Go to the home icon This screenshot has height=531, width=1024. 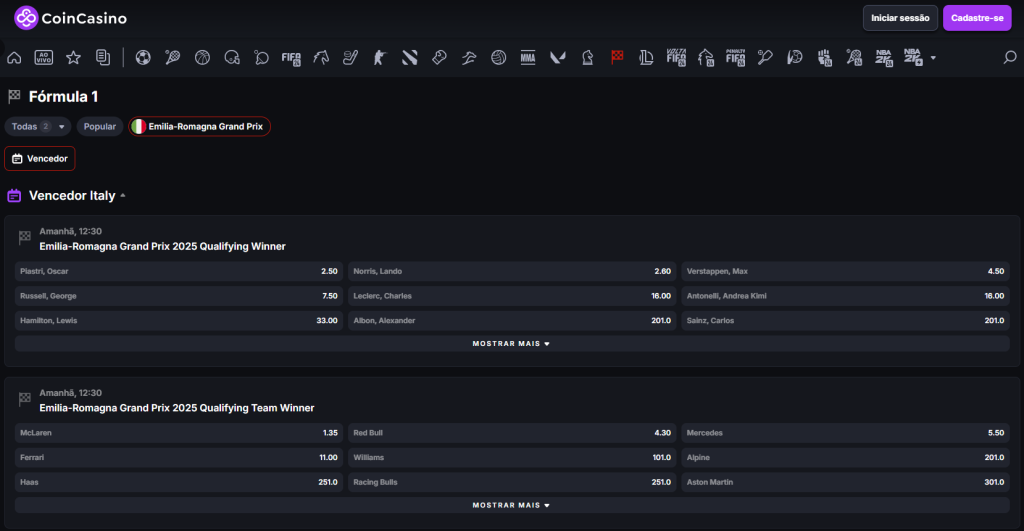(14, 57)
